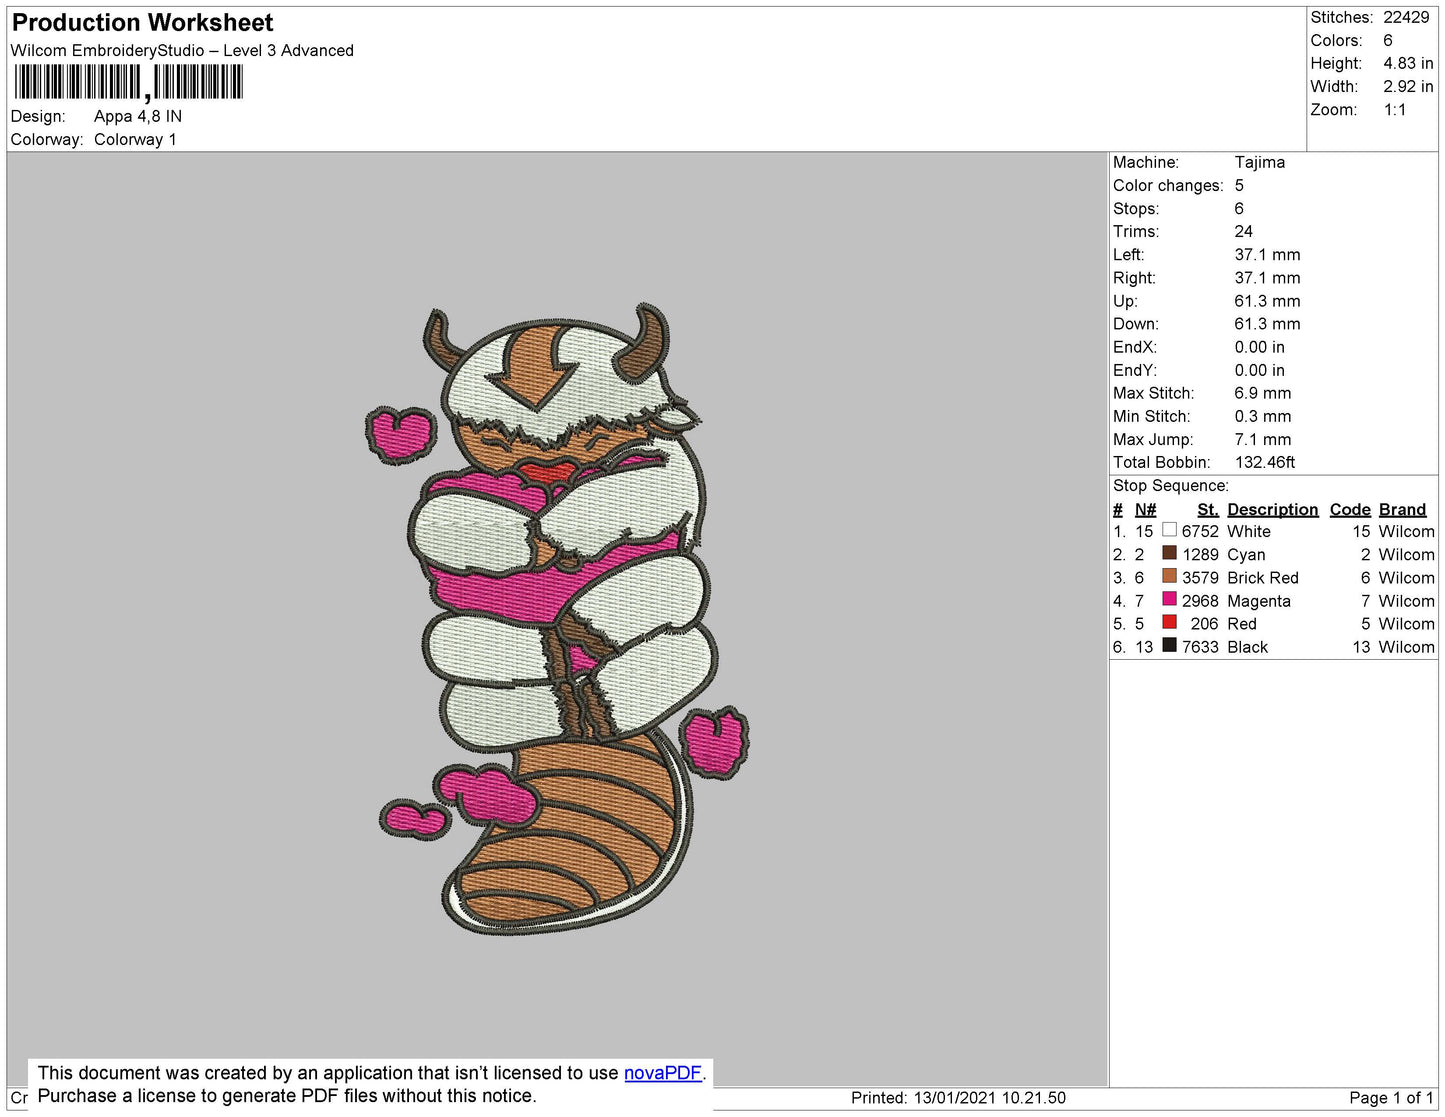Click the stitch count 22429
Viewport: 1445px width, 1117px height.
coord(1406,18)
